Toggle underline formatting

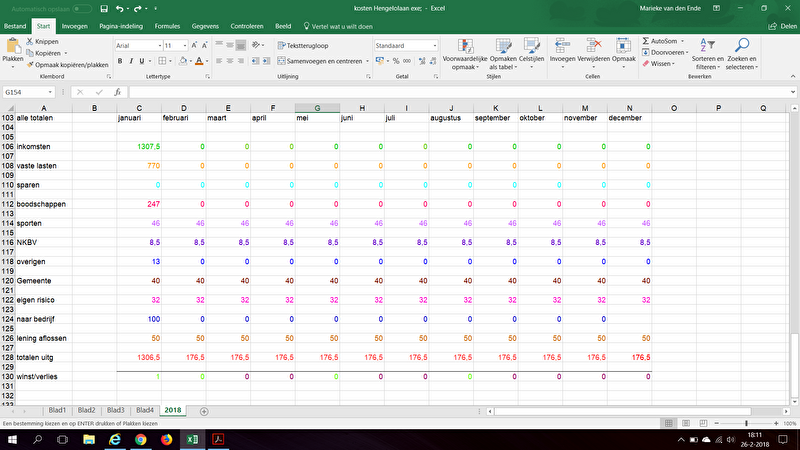[142, 61]
